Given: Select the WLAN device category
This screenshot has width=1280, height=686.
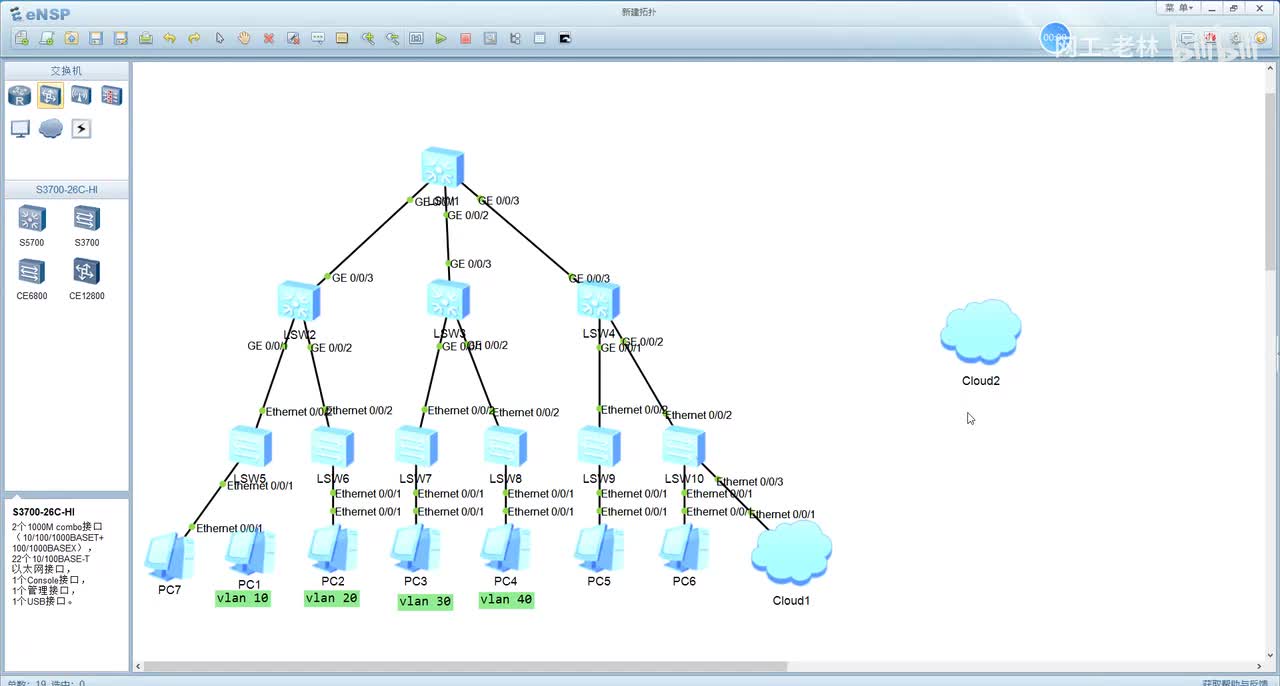Looking at the screenshot, I should point(81,96).
